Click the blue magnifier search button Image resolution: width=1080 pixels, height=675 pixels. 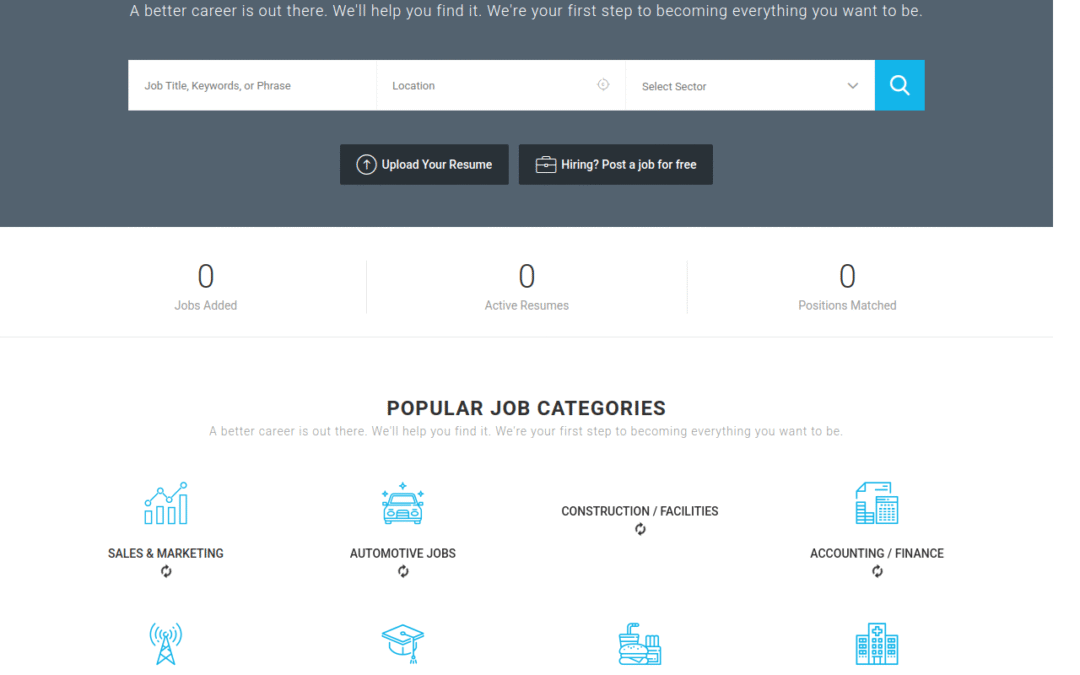[899, 85]
